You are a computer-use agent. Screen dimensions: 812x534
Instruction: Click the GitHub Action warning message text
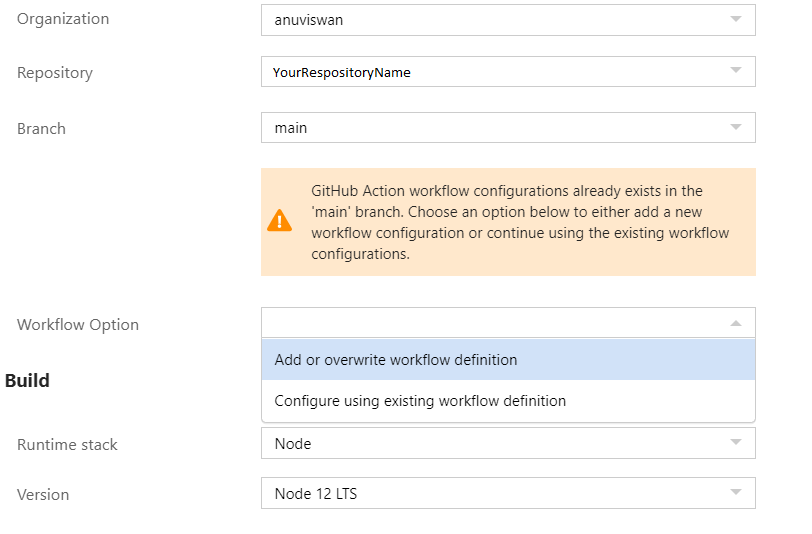pyautogui.click(x=520, y=222)
